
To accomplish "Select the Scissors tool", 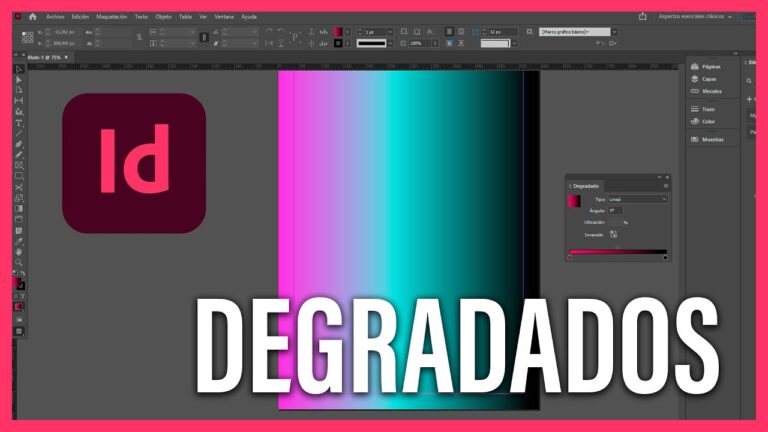I will coord(19,187).
